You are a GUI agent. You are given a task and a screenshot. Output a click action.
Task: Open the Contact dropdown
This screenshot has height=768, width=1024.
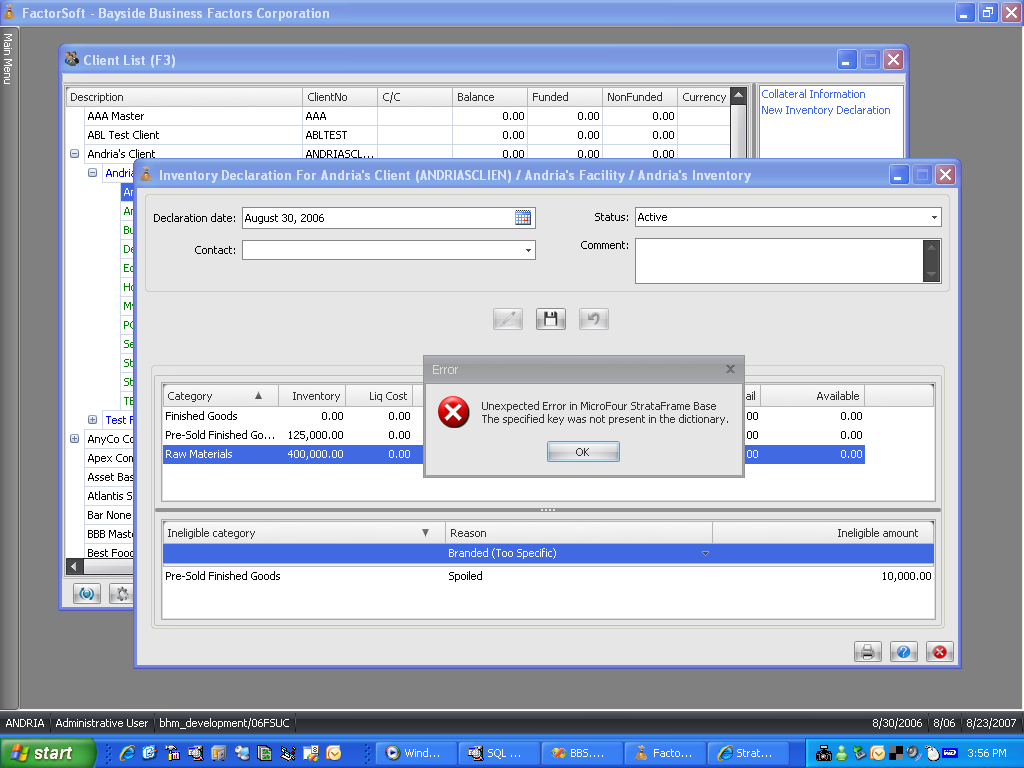pos(528,251)
